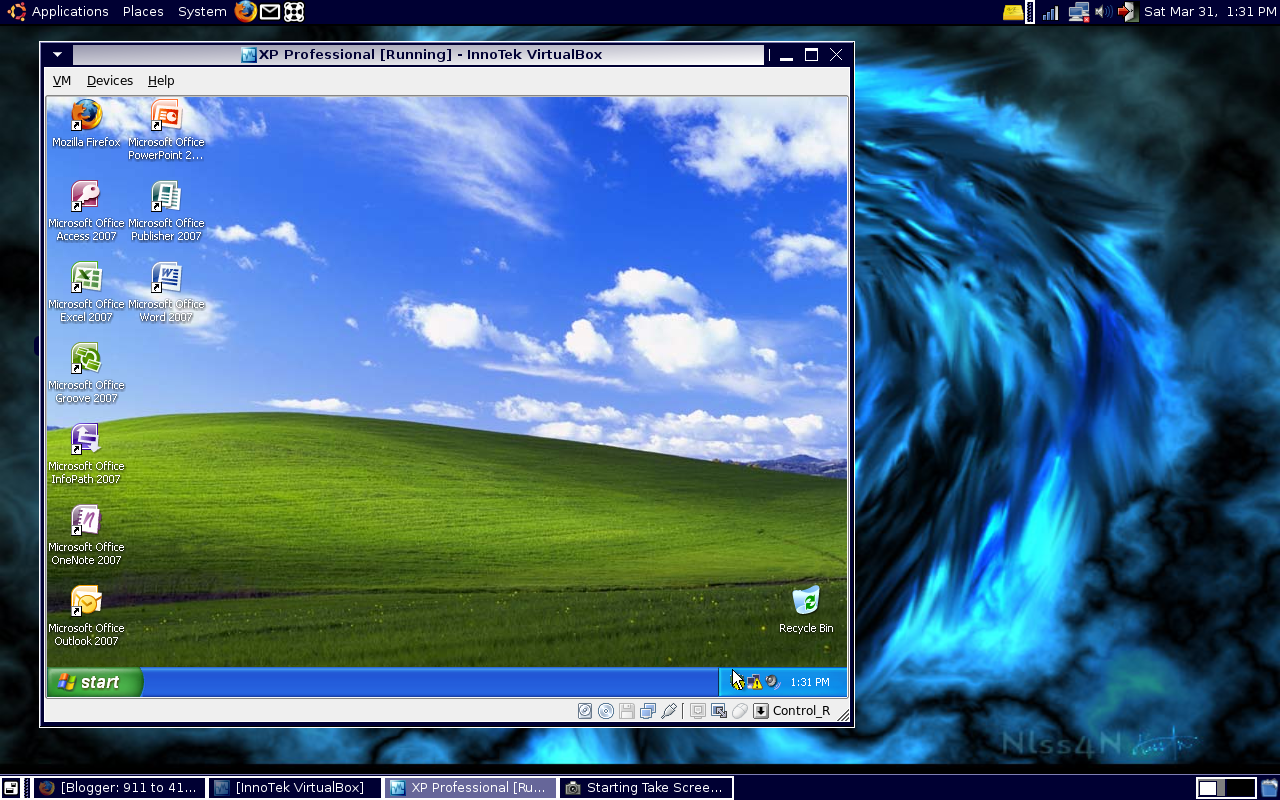Screen dimensions: 1280x800
Task: Click the network adapter indicator in VirtualBox status bar
Action: (x=648, y=711)
